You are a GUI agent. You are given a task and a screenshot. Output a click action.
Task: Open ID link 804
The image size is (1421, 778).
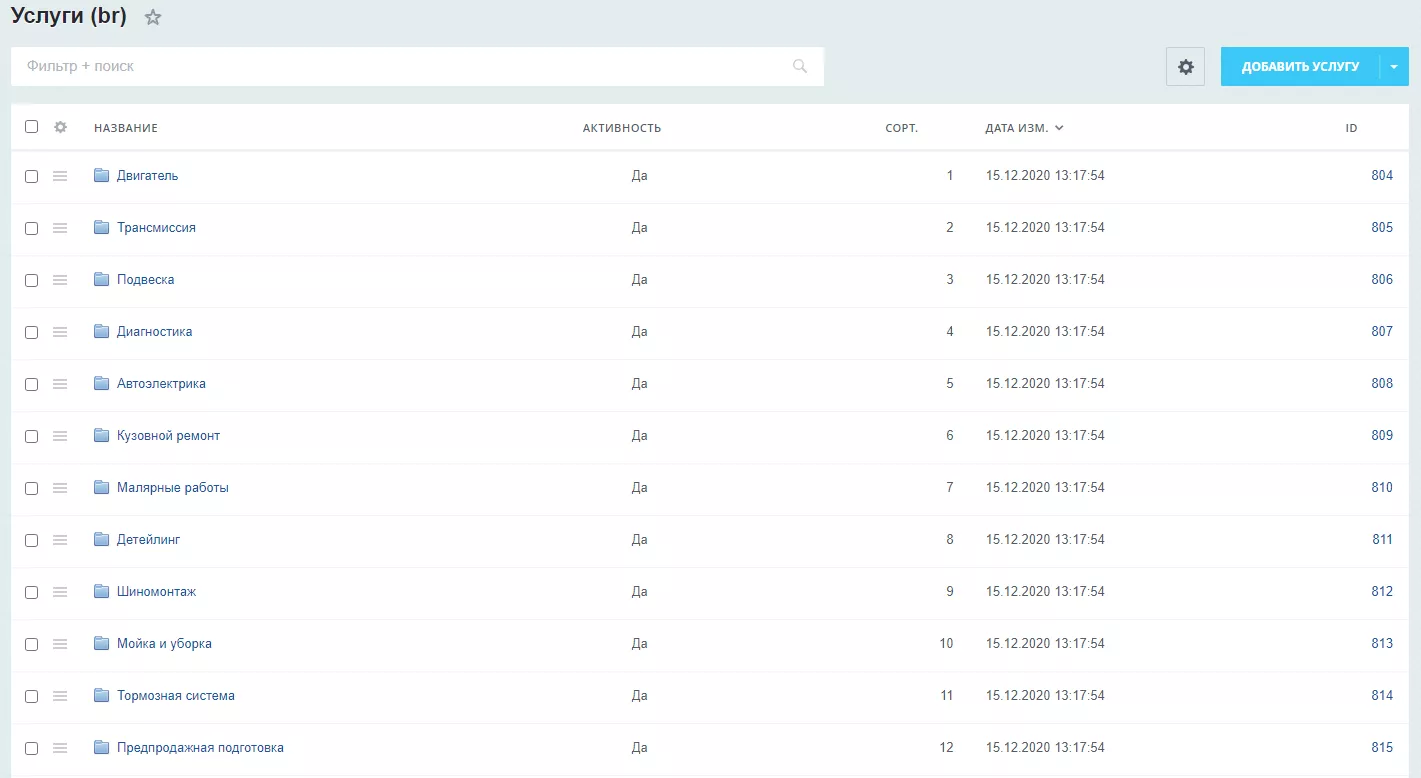(x=1382, y=176)
